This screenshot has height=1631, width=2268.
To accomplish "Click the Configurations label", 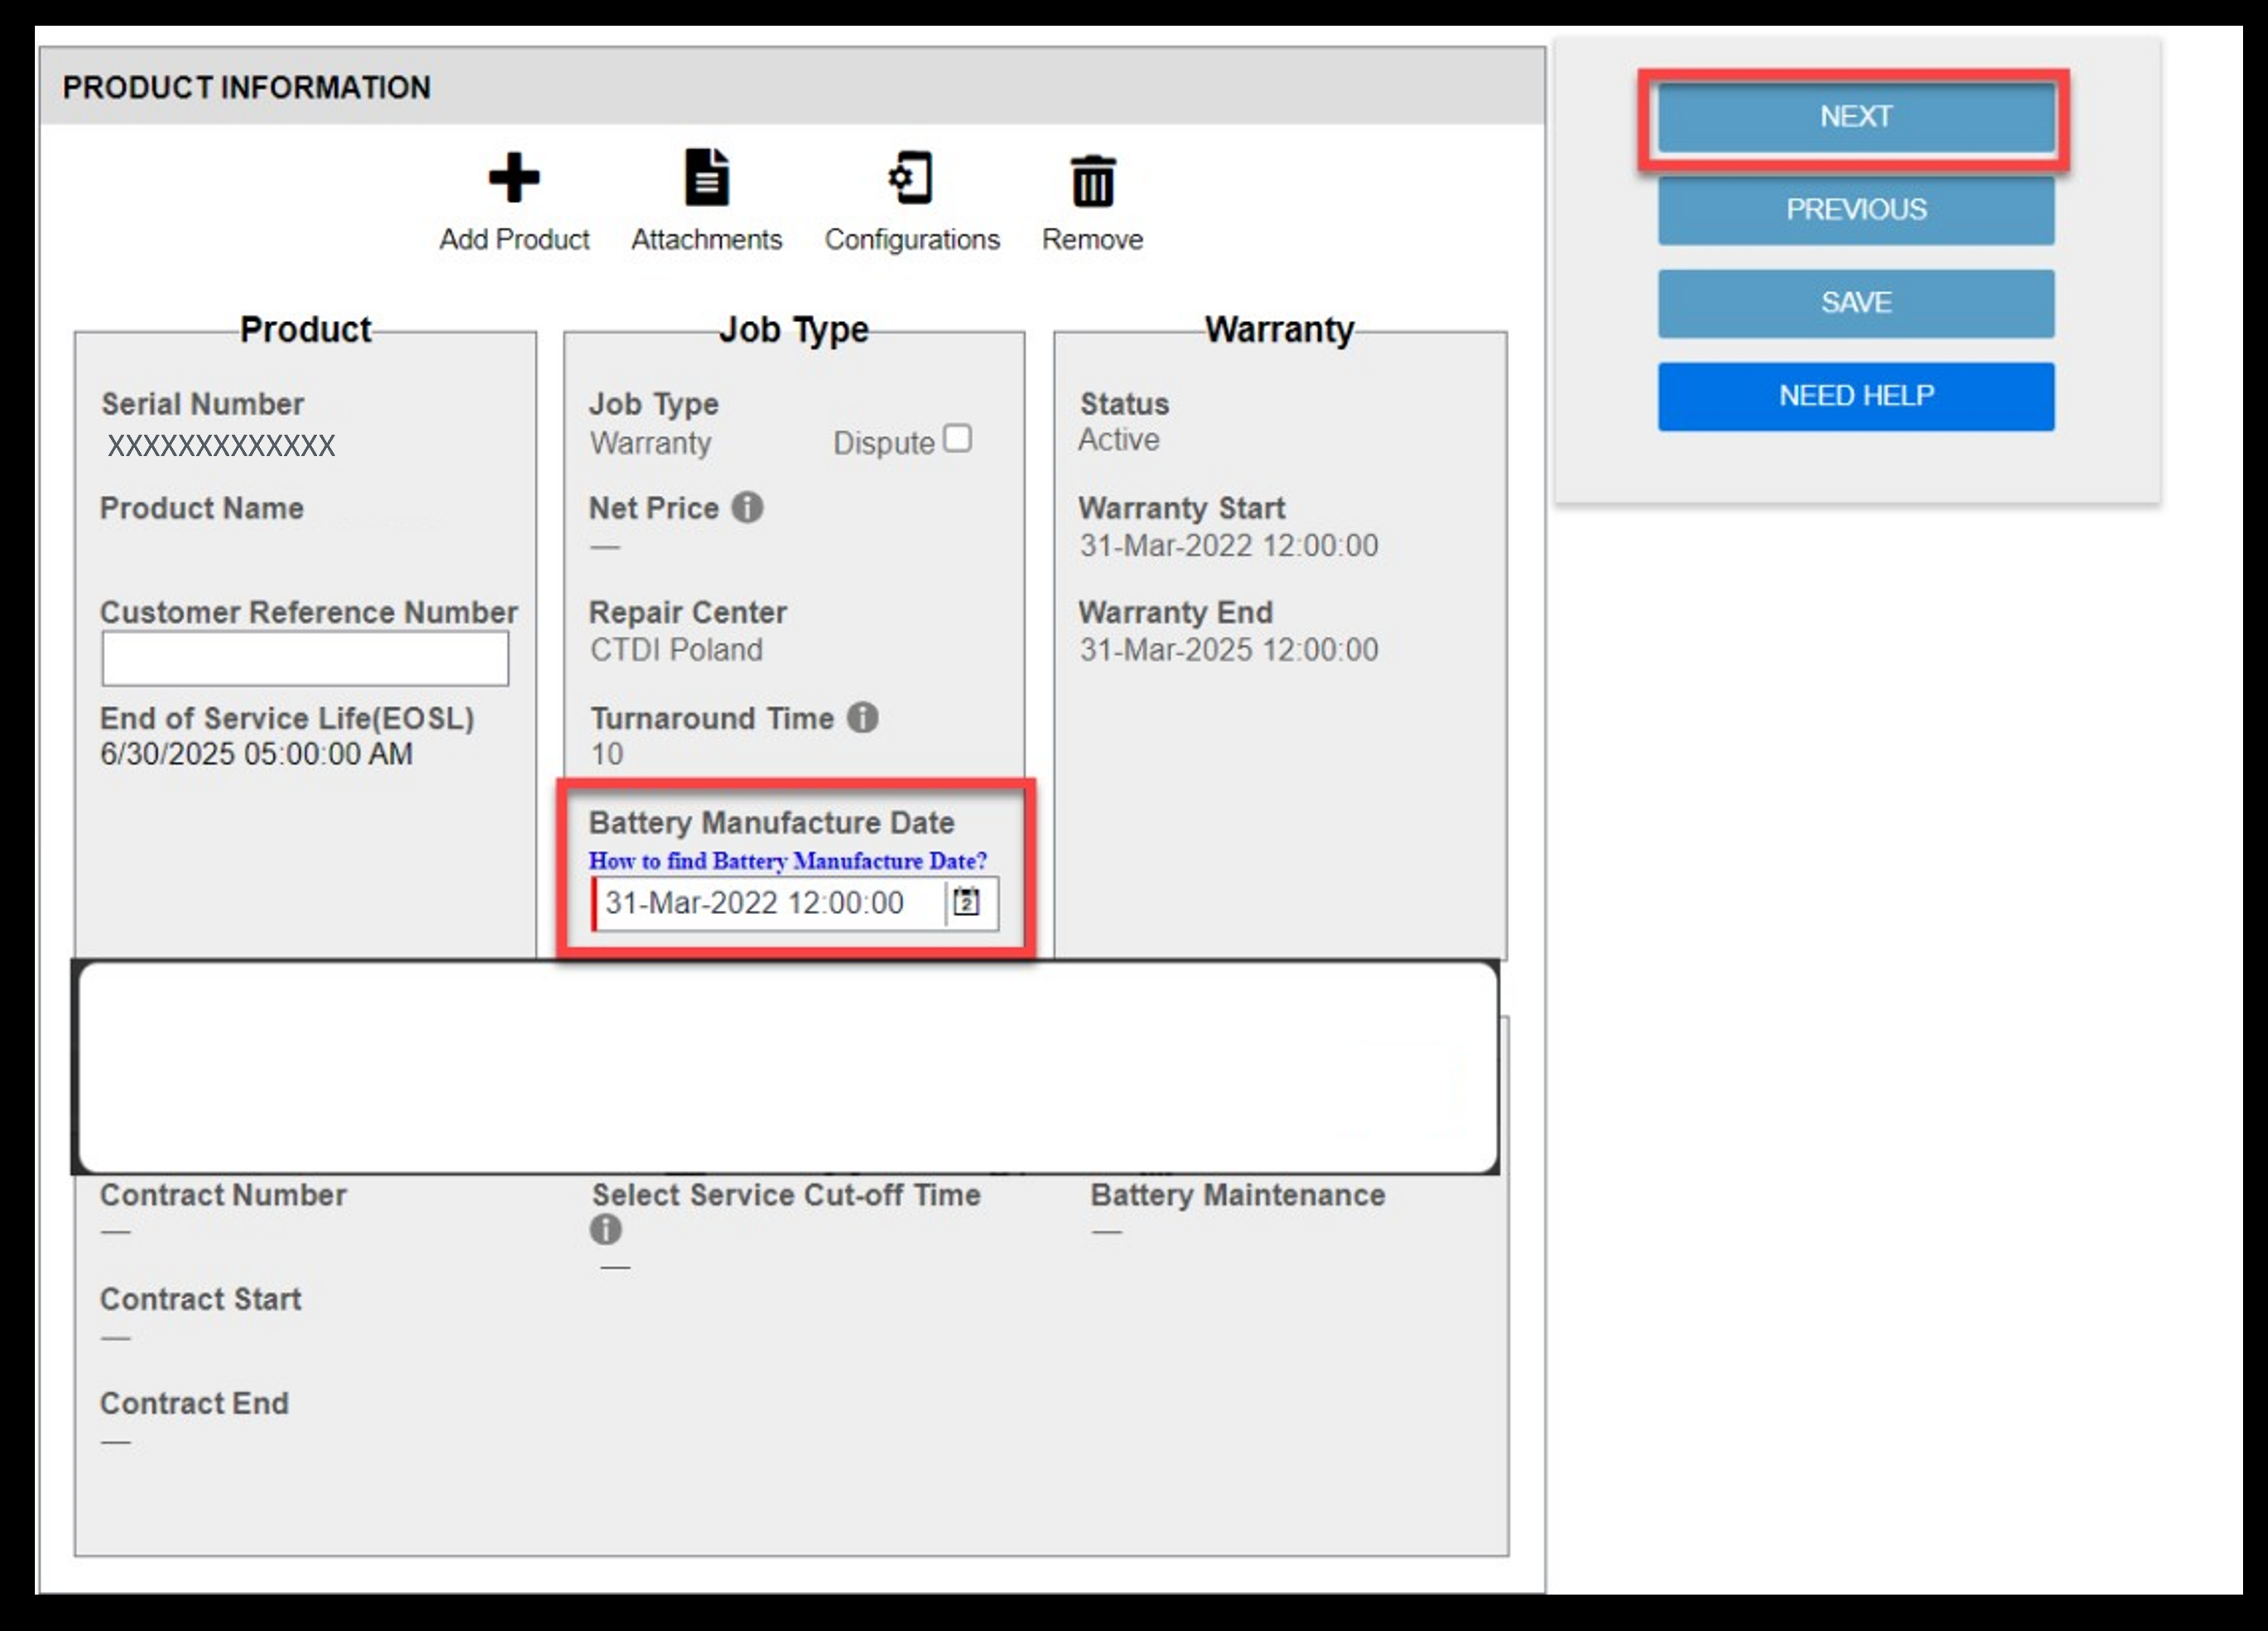I will pos(911,240).
